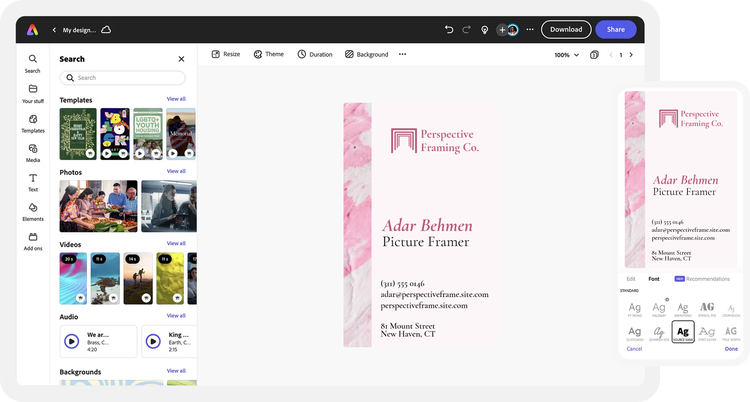Click the Resize tool
Image resolution: width=750 pixels, height=402 pixels.
(x=226, y=55)
